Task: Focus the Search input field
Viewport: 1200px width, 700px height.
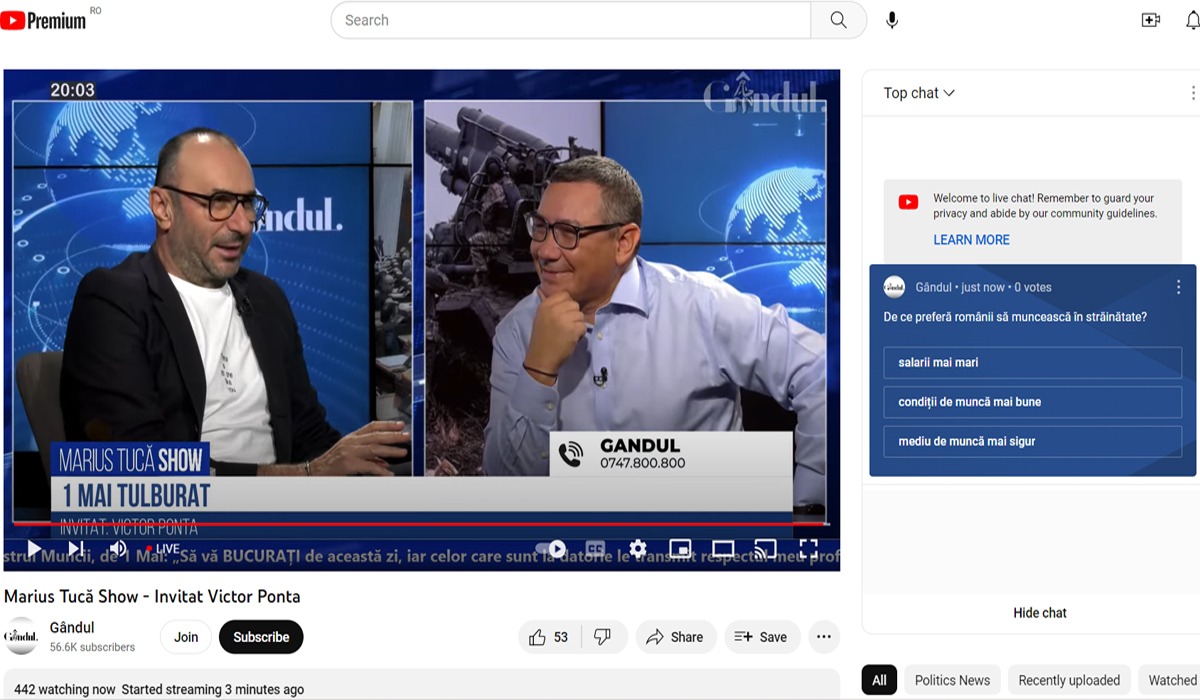Action: click(x=571, y=20)
